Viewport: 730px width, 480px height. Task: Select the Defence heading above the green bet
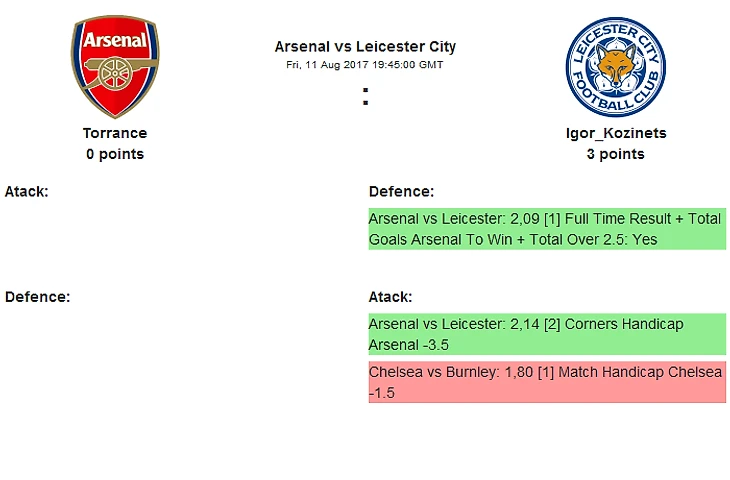[x=401, y=191]
